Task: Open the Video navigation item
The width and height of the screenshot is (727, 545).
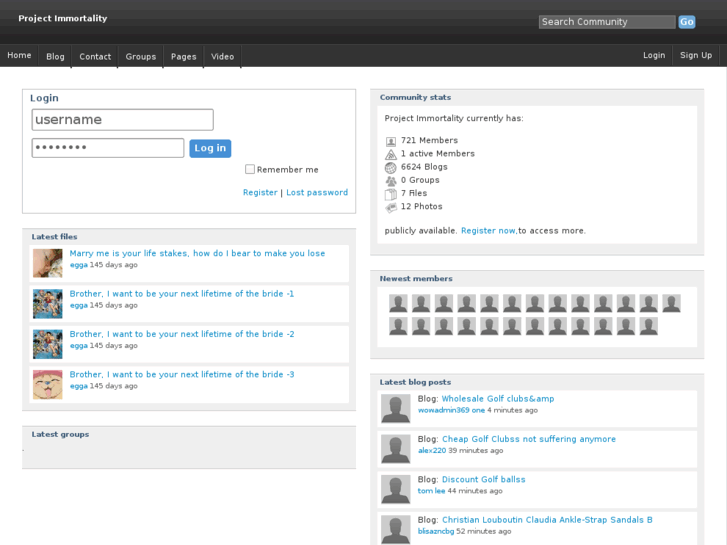Action: tap(223, 56)
